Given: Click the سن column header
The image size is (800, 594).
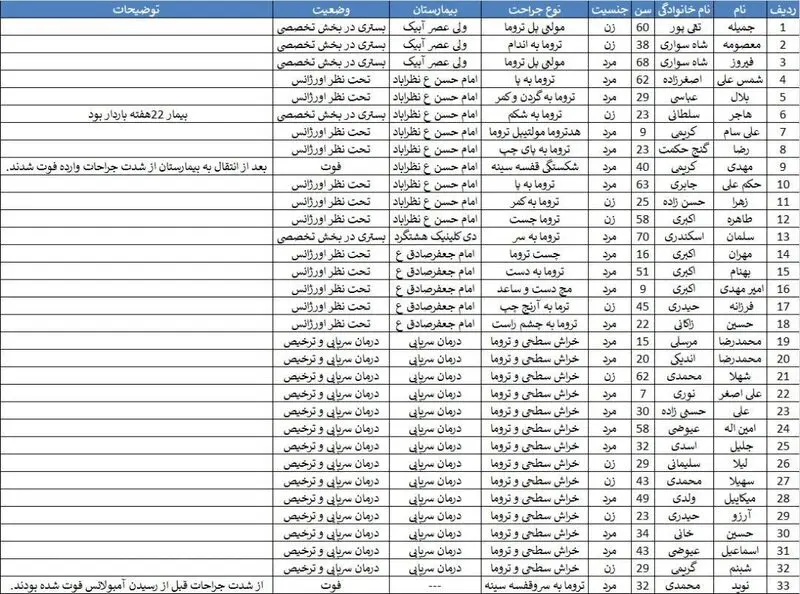Looking at the screenshot, I should point(643,9).
